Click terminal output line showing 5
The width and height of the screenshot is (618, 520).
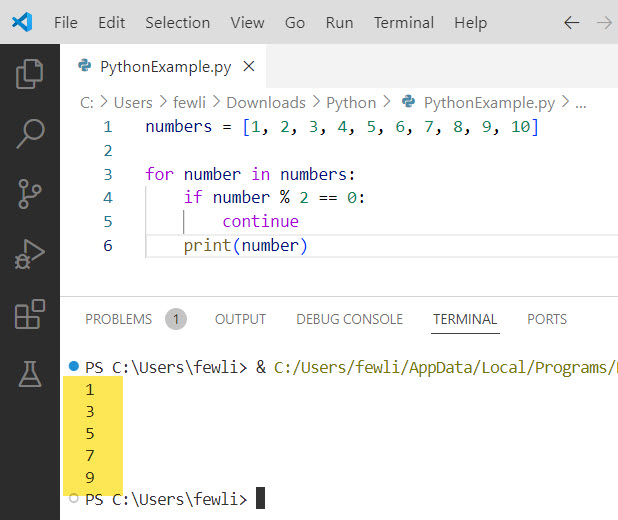90,434
